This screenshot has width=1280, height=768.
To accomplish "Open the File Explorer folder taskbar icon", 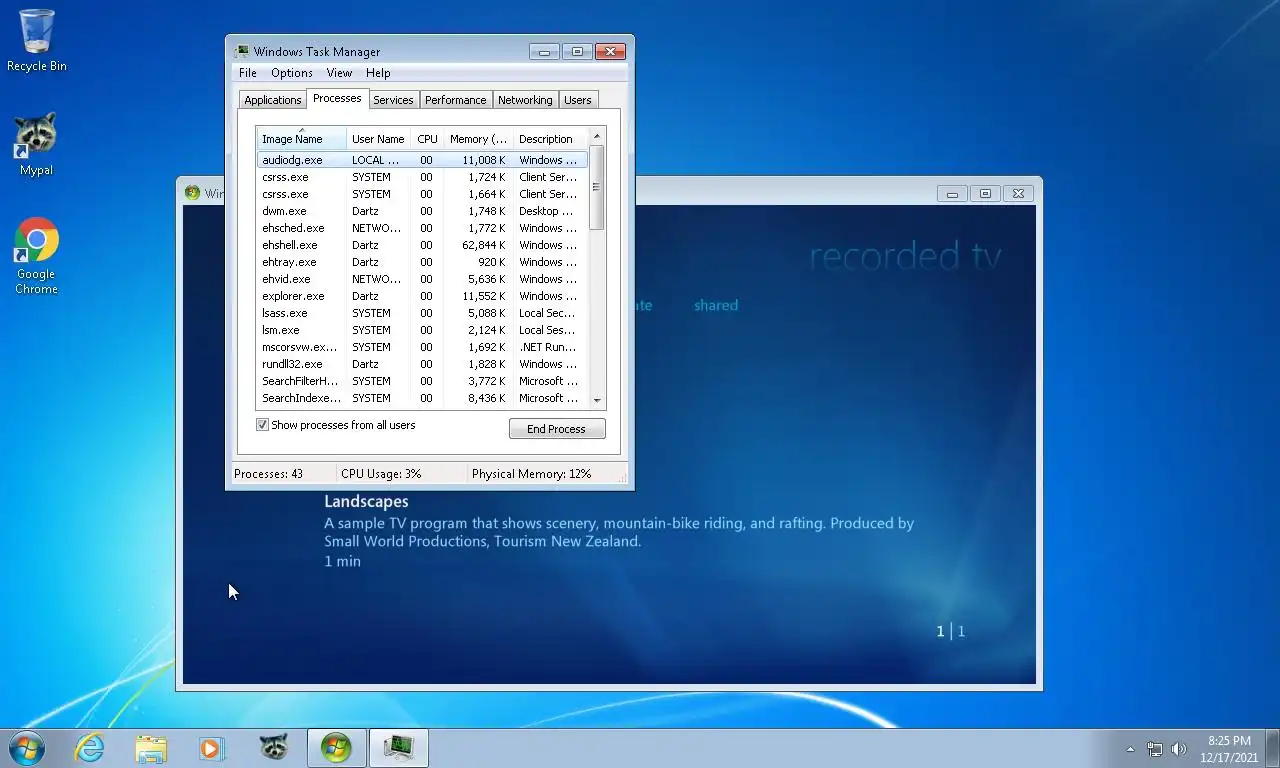I will [151, 747].
